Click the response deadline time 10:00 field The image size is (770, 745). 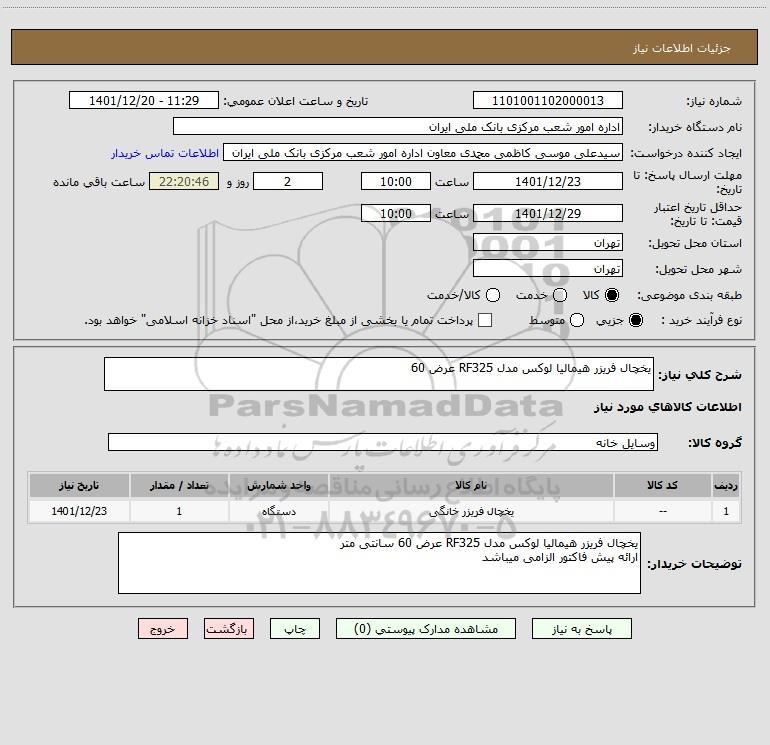396,181
